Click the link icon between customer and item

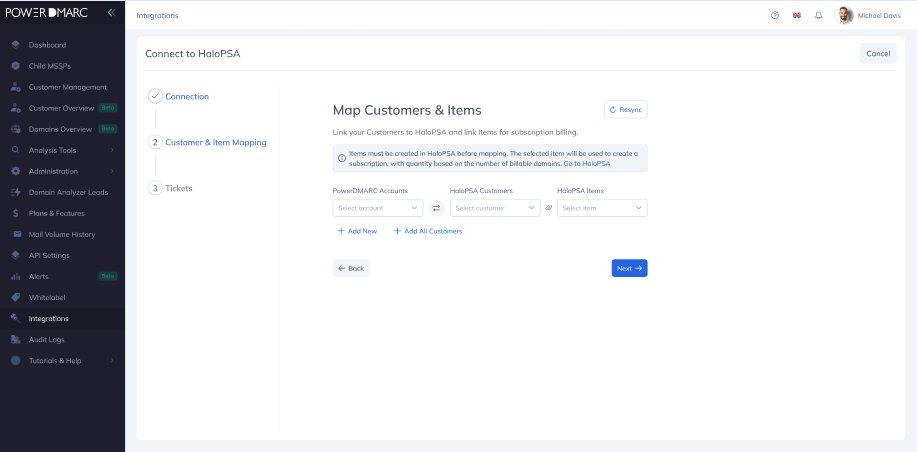click(x=549, y=208)
